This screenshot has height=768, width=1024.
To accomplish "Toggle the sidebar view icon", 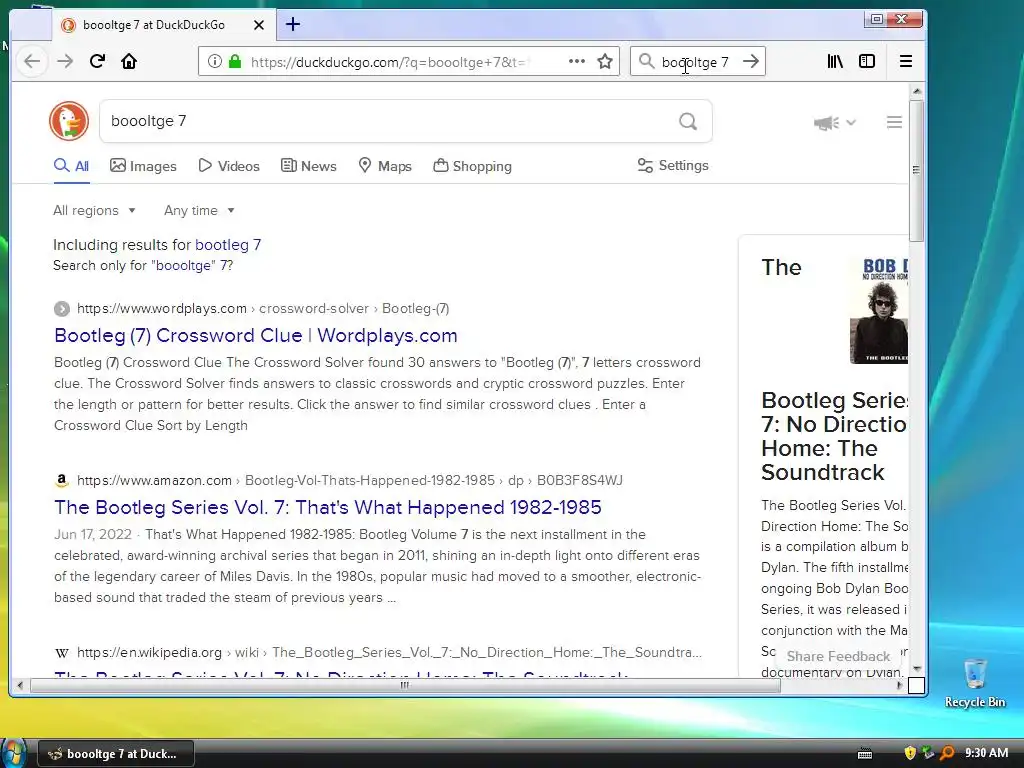I will click(x=867, y=61).
